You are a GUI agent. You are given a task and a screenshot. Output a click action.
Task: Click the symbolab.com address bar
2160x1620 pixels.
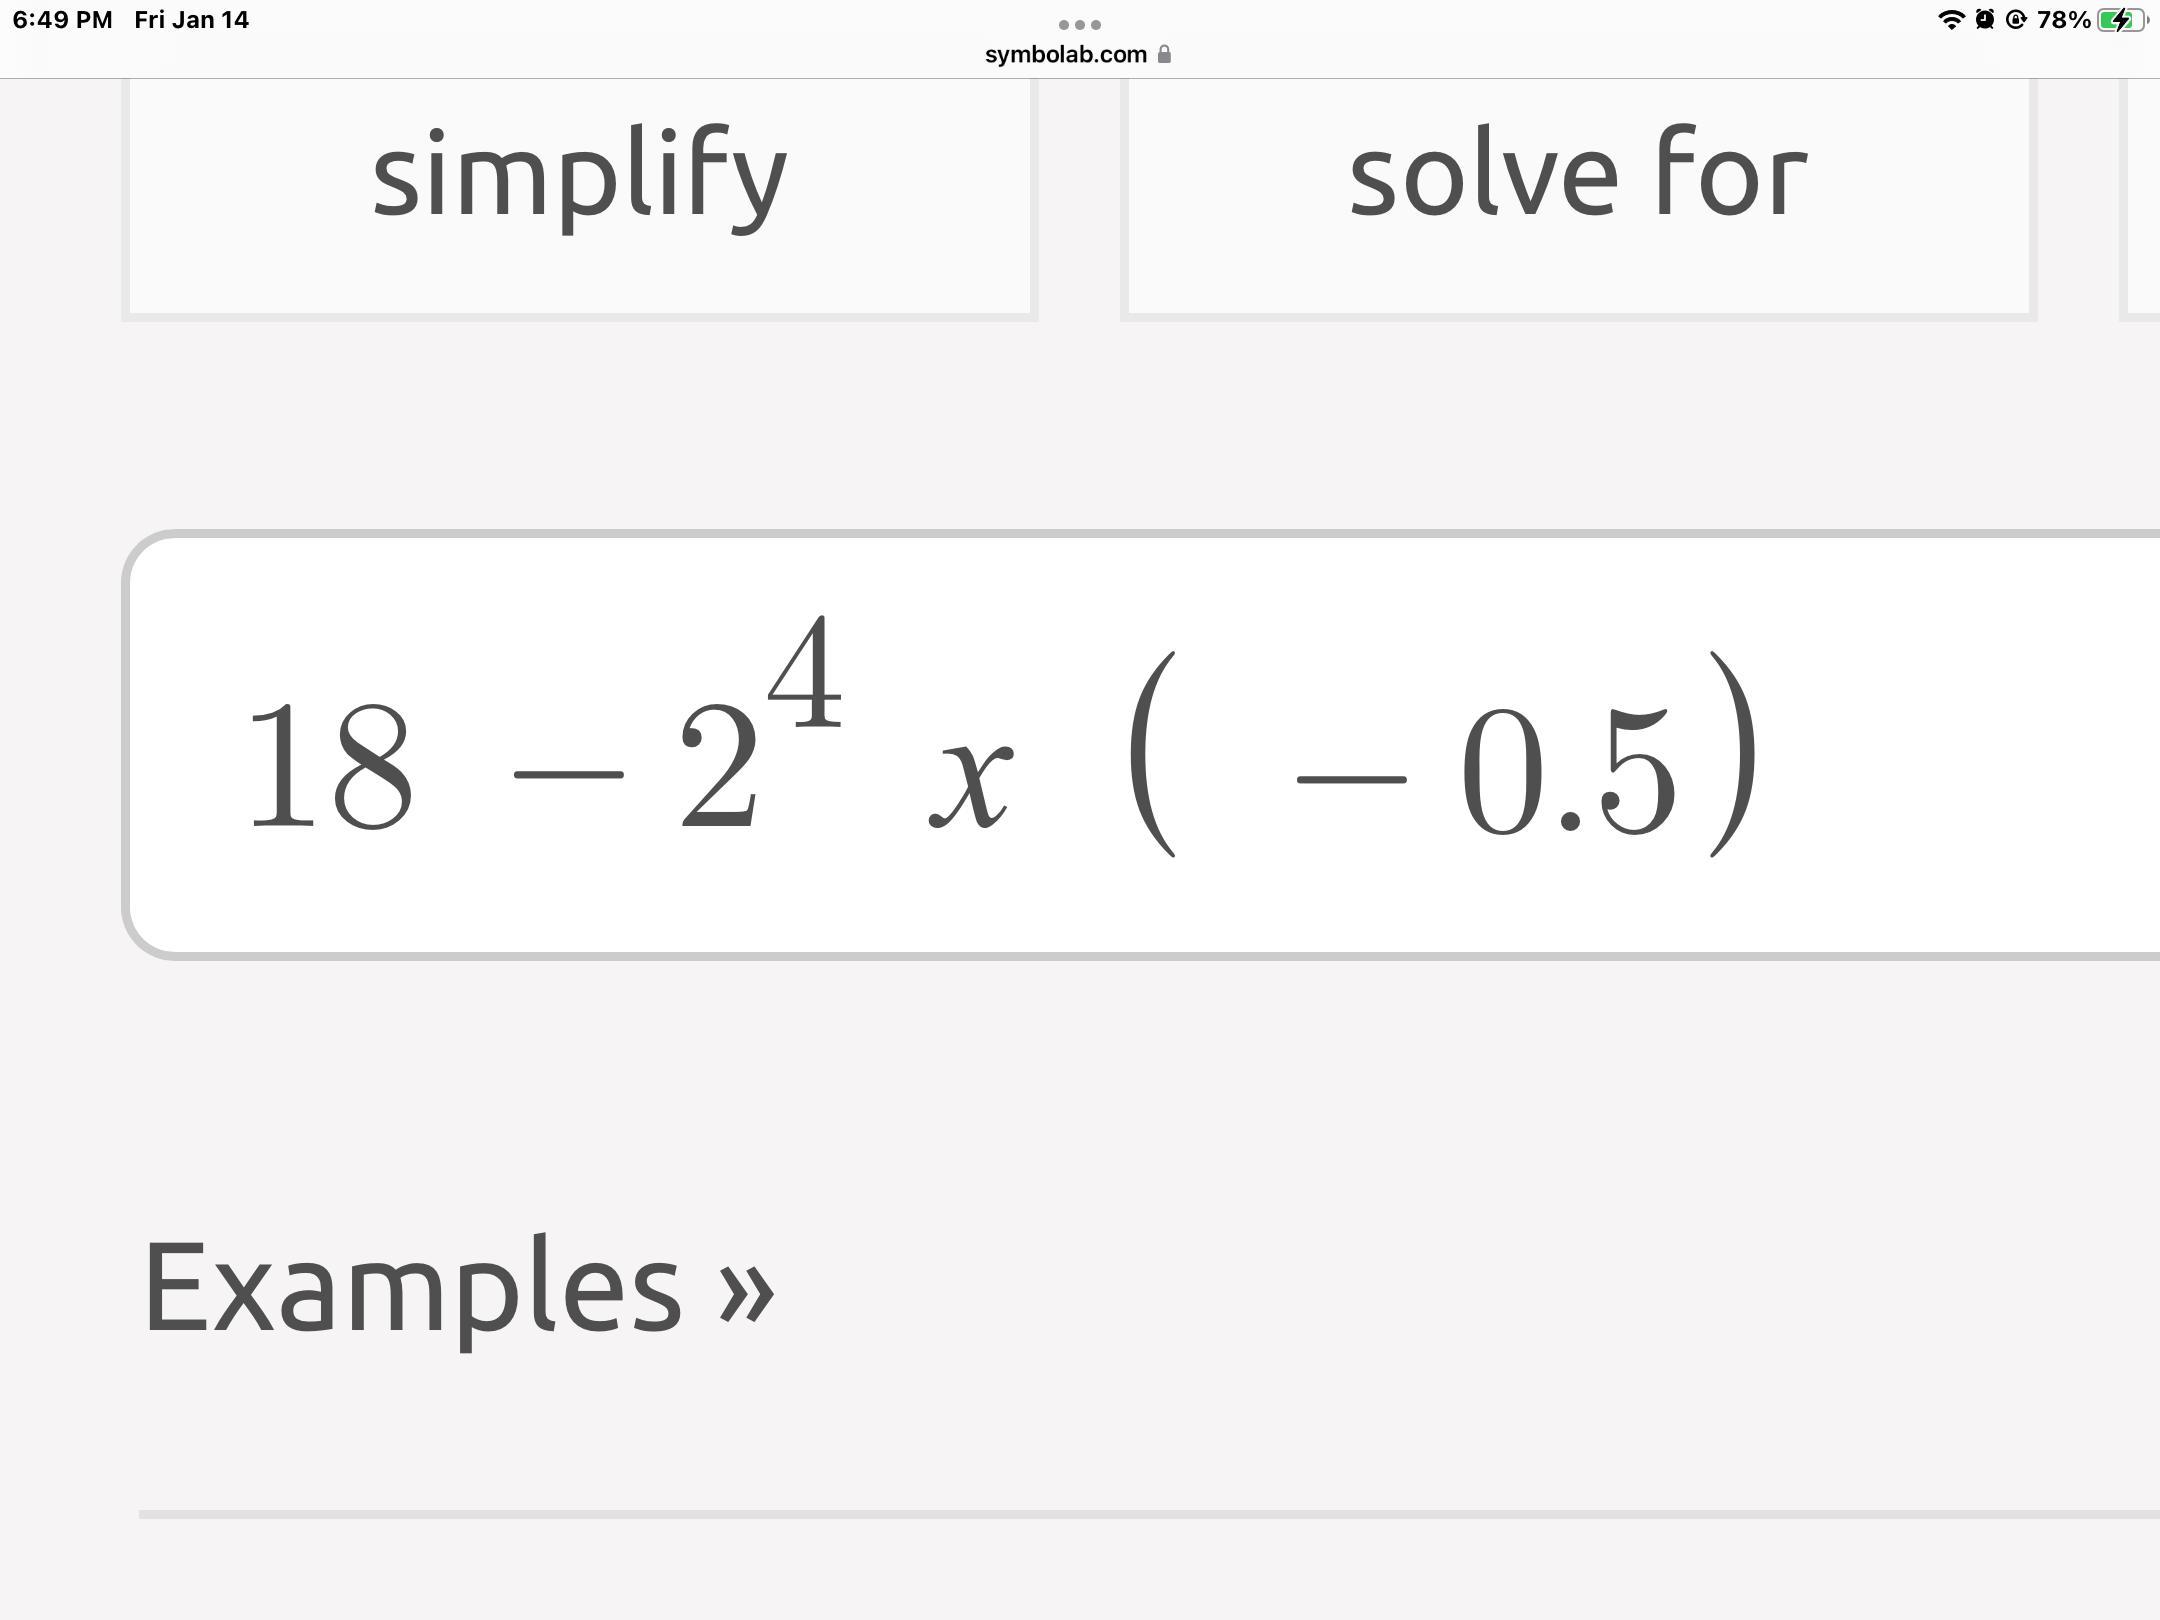tap(1066, 55)
